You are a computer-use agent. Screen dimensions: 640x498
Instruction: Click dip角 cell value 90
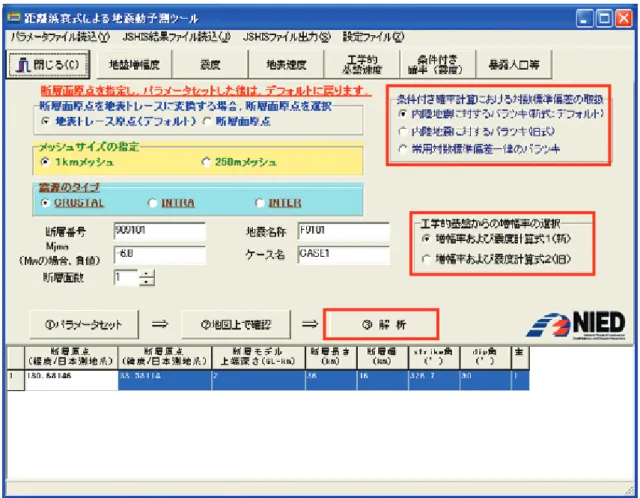click(485, 380)
